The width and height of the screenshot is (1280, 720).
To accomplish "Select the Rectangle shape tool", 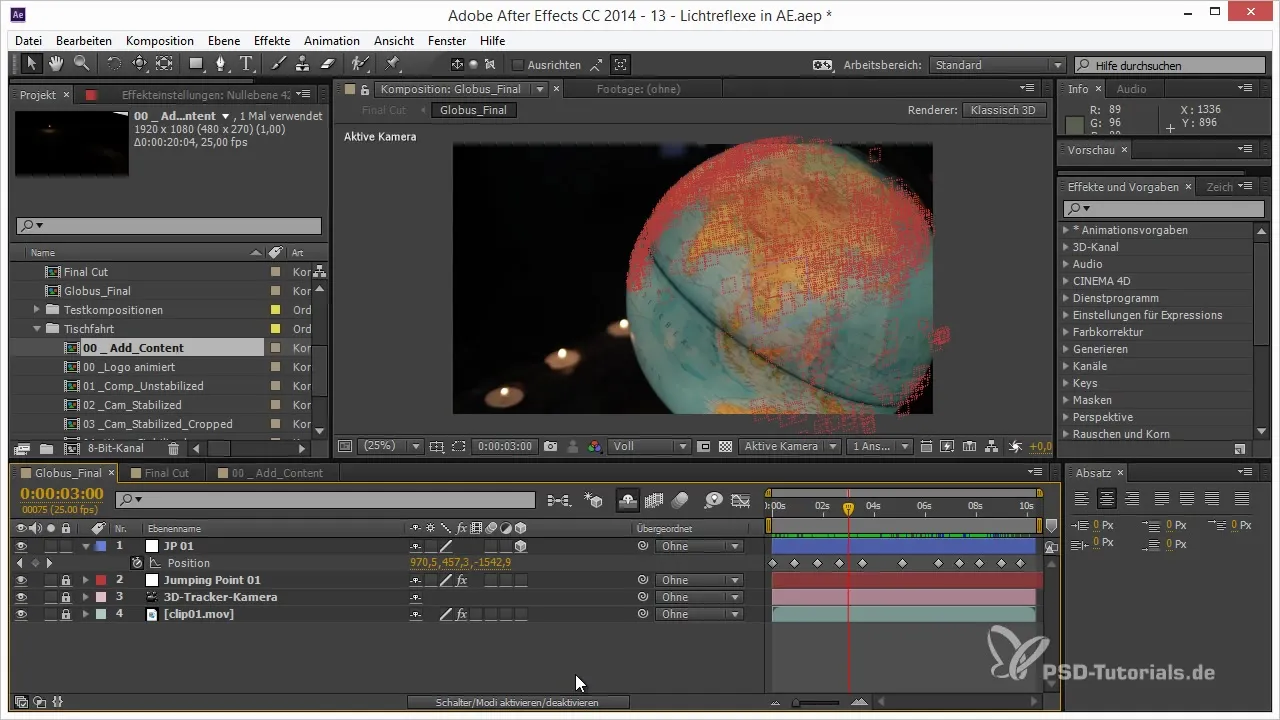I will pos(197,64).
